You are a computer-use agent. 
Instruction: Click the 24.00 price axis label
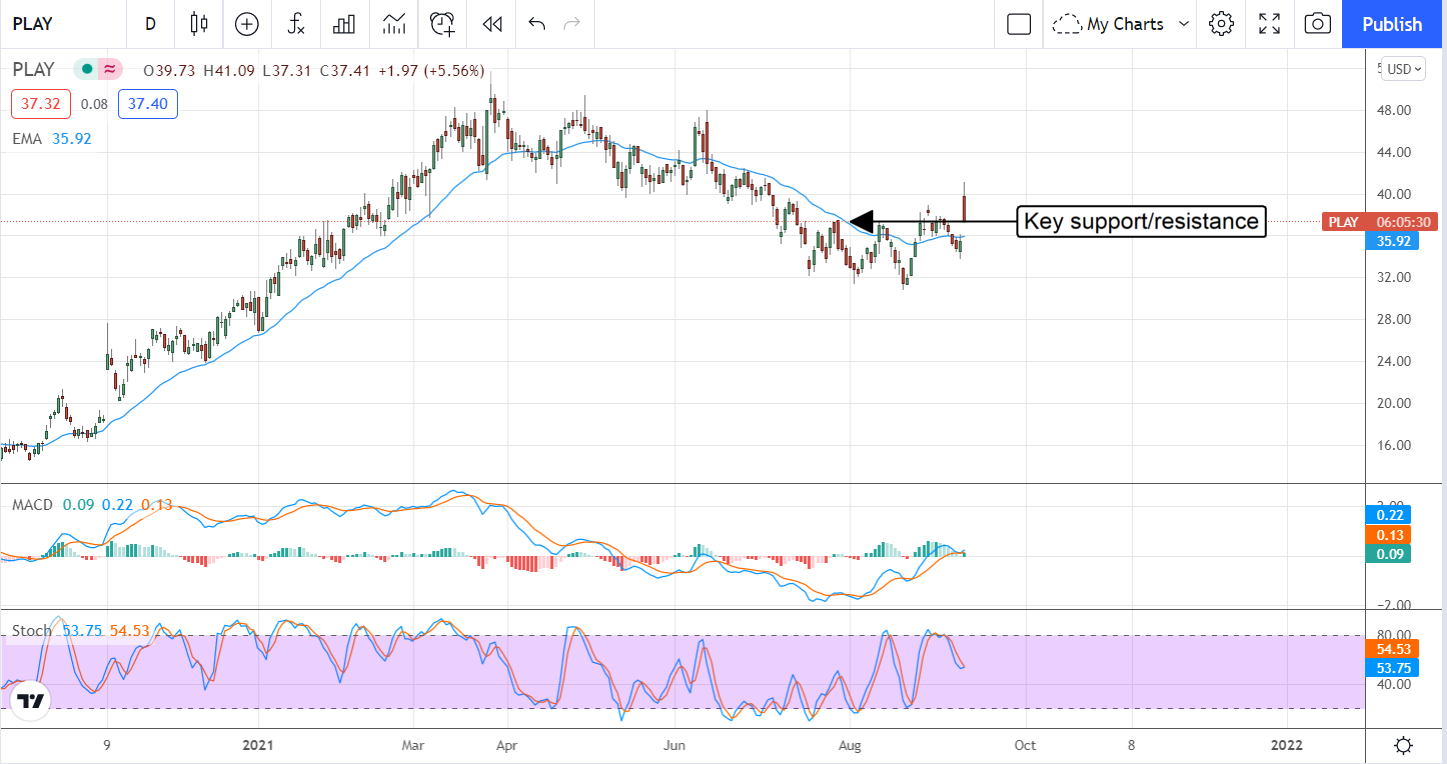point(1393,361)
